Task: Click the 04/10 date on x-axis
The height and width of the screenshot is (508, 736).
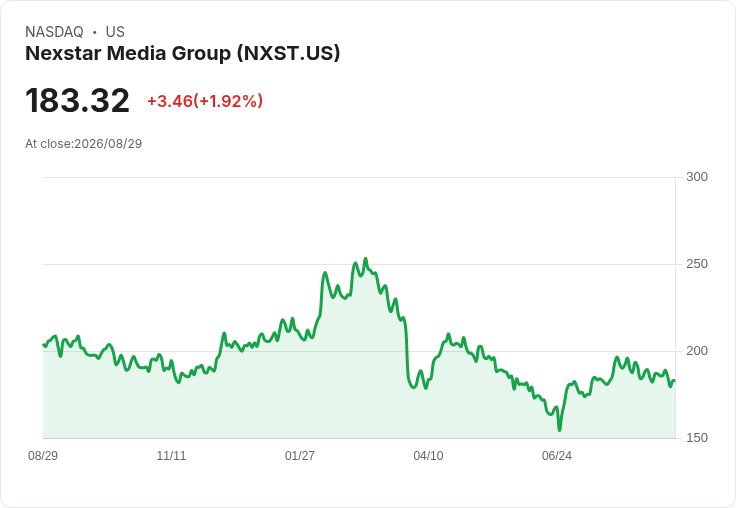Action: [x=428, y=455]
